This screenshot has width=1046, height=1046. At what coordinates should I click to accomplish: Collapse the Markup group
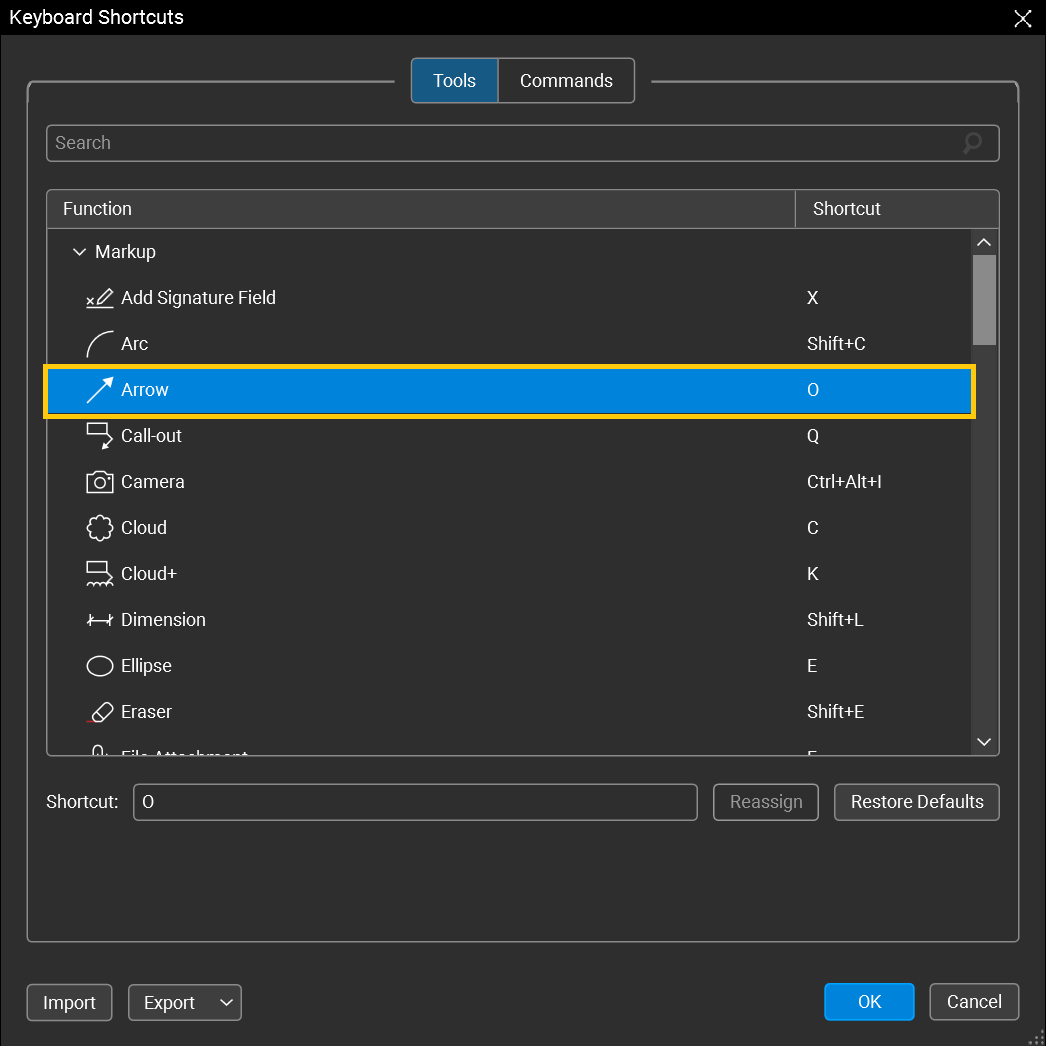(79, 252)
